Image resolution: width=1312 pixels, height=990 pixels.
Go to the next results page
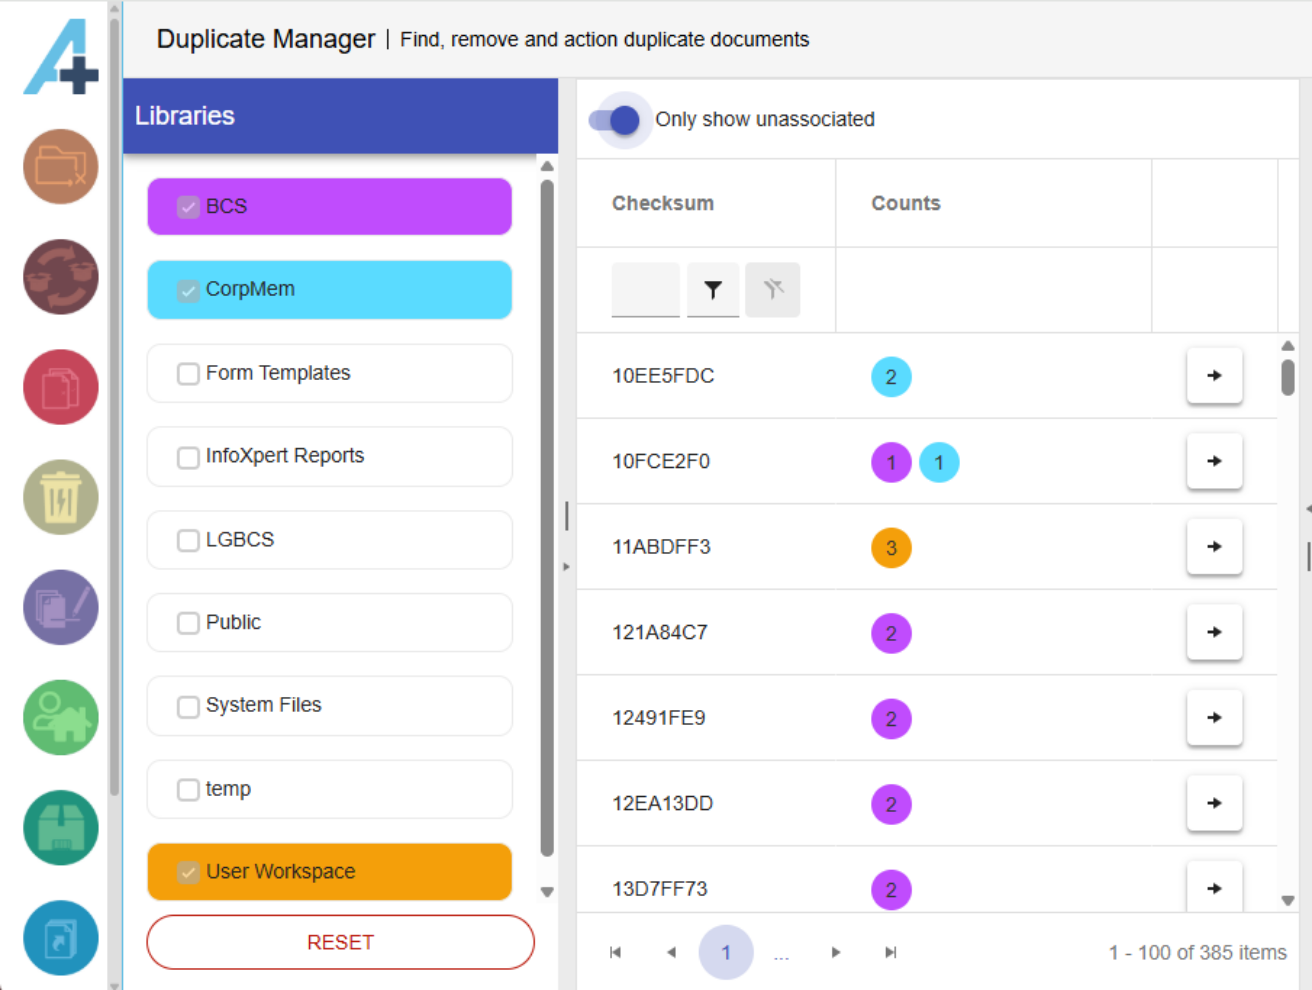point(836,953)
